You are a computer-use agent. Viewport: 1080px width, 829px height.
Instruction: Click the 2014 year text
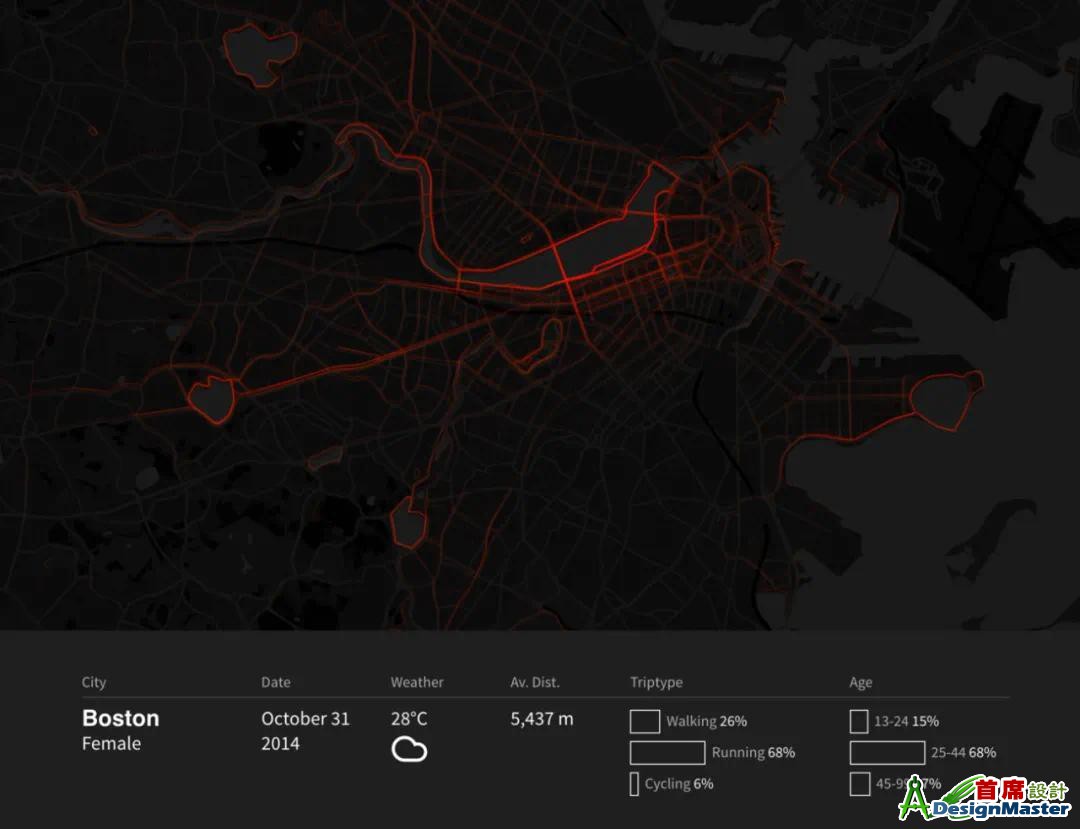280,744
